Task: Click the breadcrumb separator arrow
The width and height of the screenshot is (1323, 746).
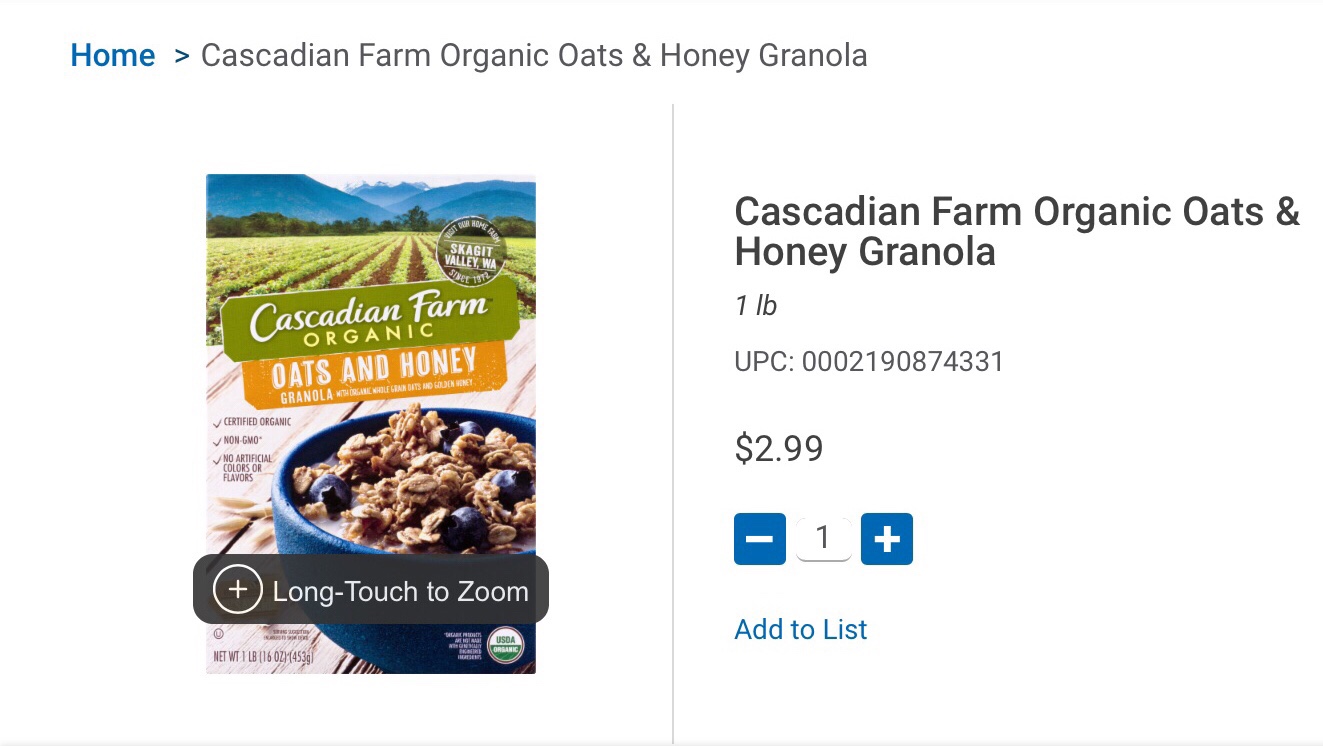Action: click(181, 55)
